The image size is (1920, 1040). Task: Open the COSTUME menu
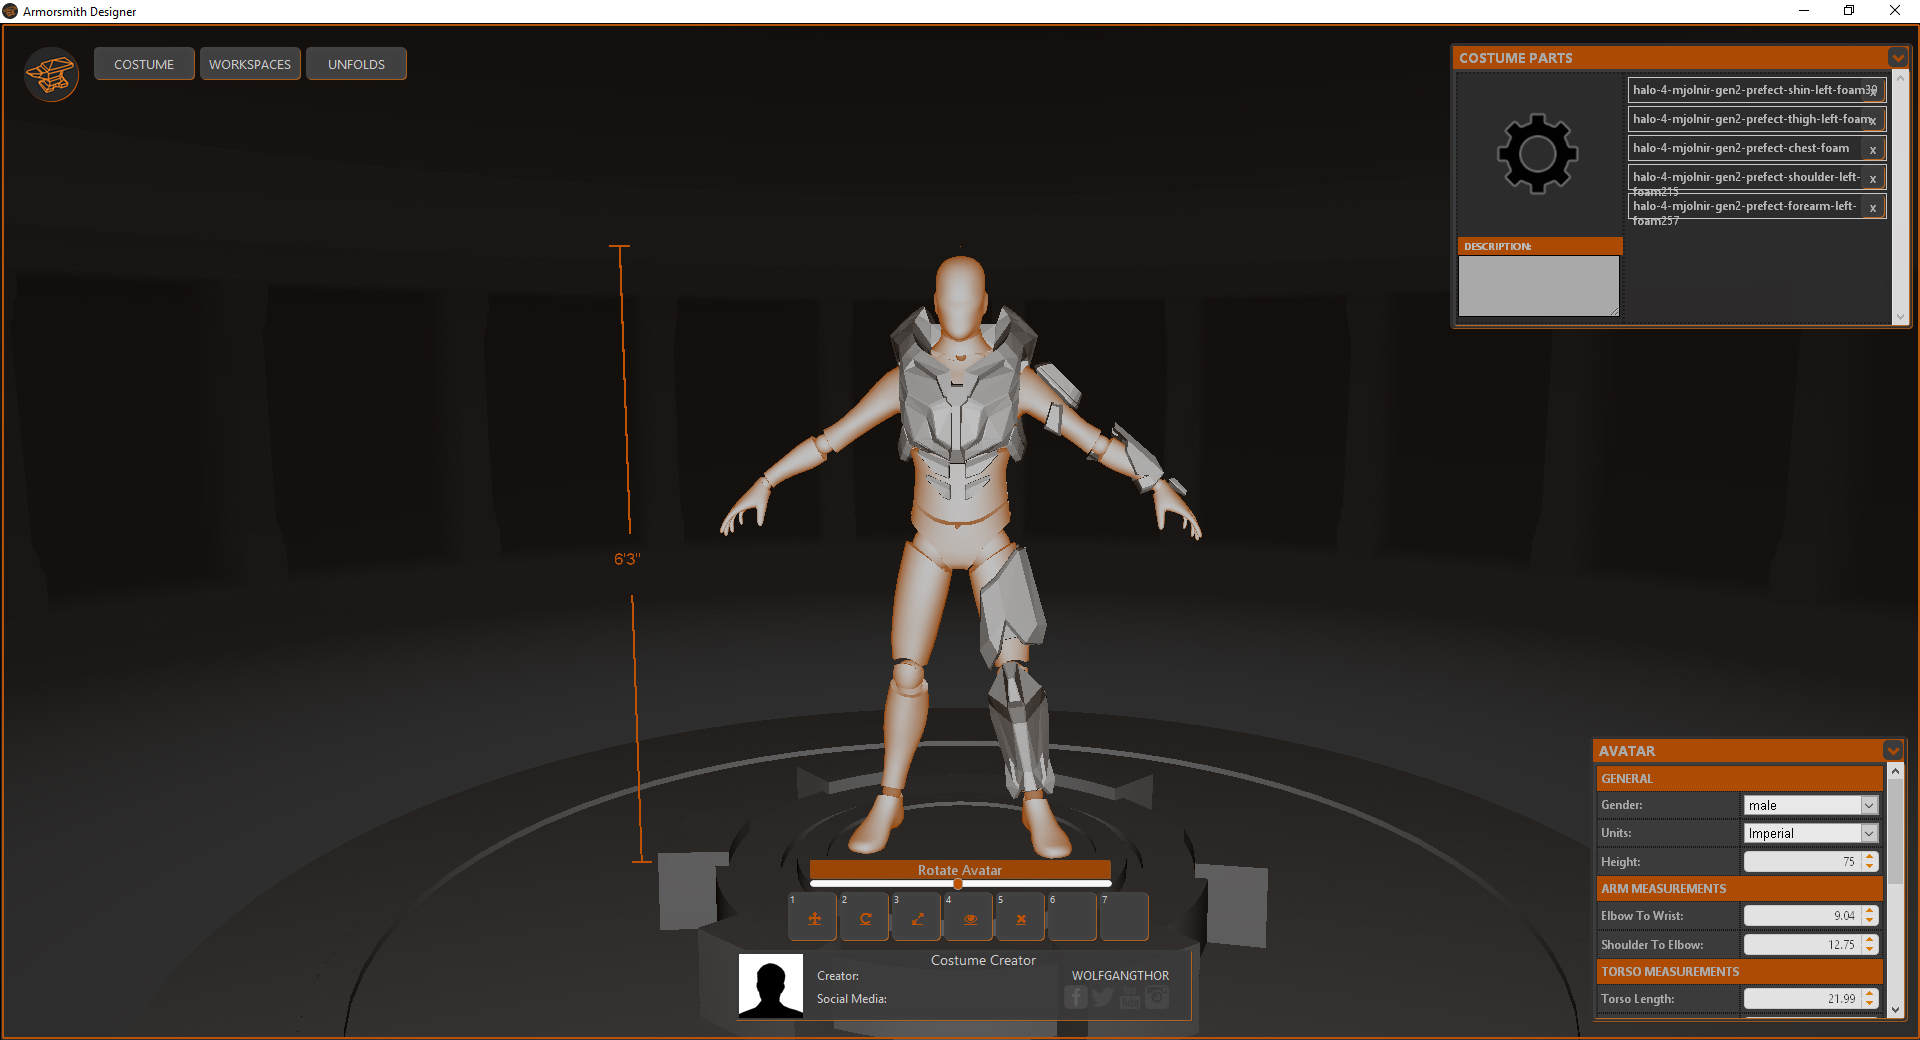click(x=144, y=64)
